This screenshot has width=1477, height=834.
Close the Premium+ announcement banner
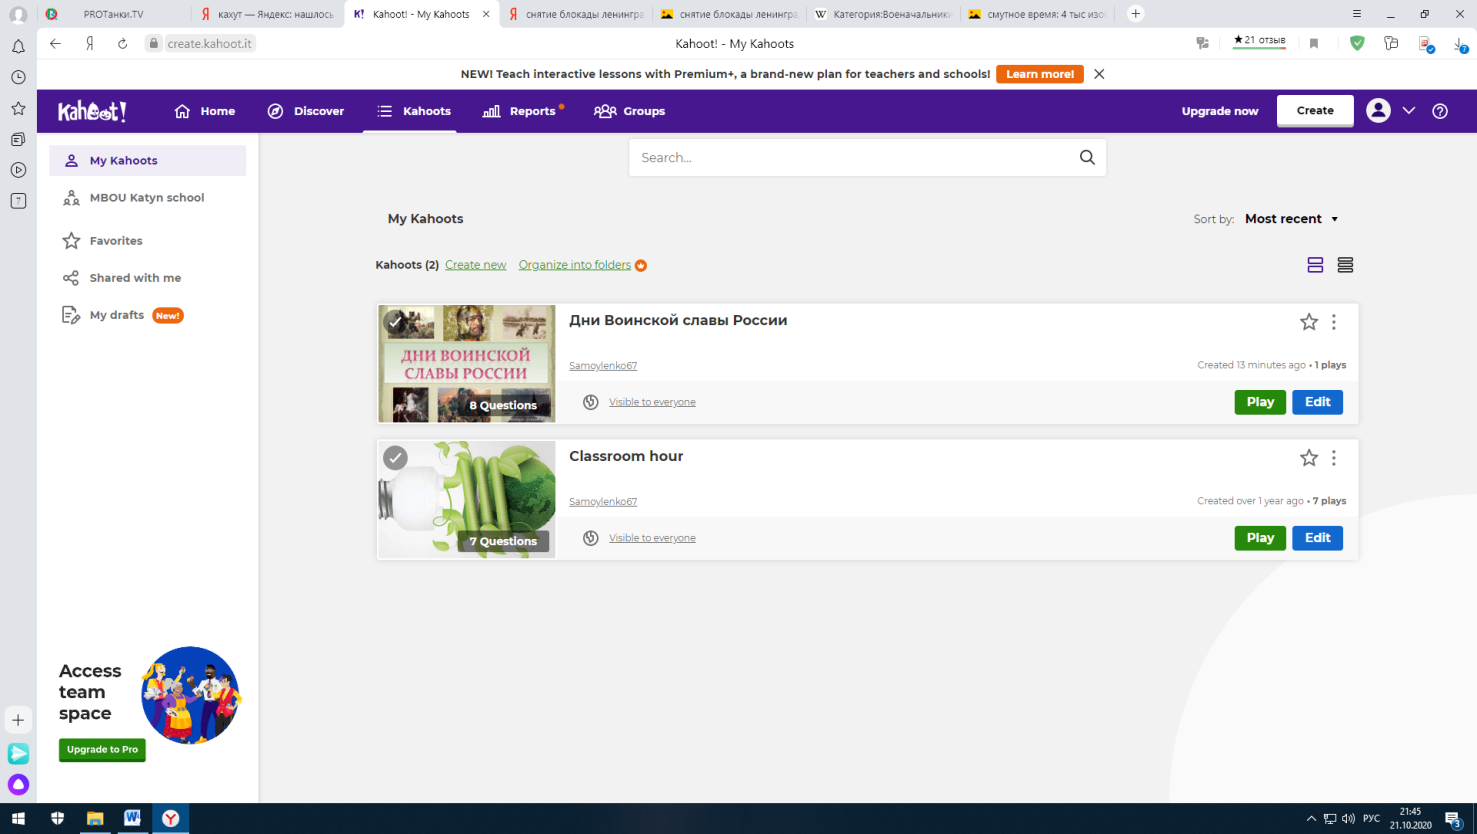click(1099, 74)
